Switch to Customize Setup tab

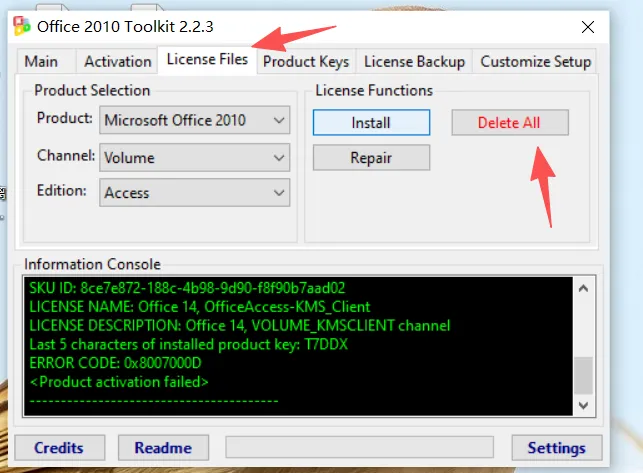tap(535, 62)
